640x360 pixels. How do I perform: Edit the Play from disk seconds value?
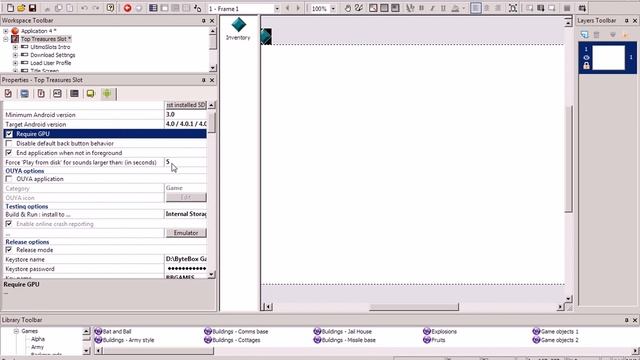pos(186,162)
